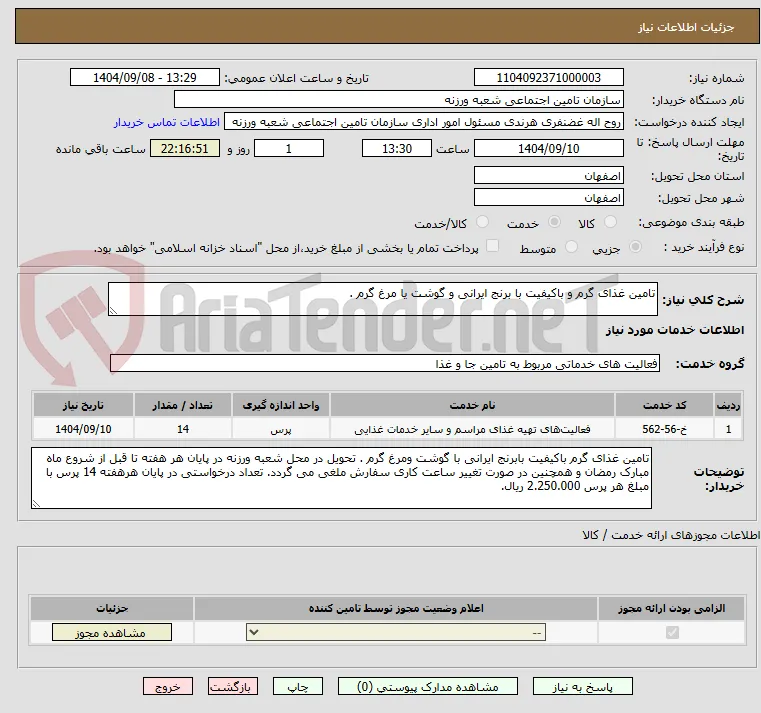Click the service name cell فعالیت‌های تهیه غذای مراسم
This screenshot has width=761, height=713.
(x=472, y=429)
